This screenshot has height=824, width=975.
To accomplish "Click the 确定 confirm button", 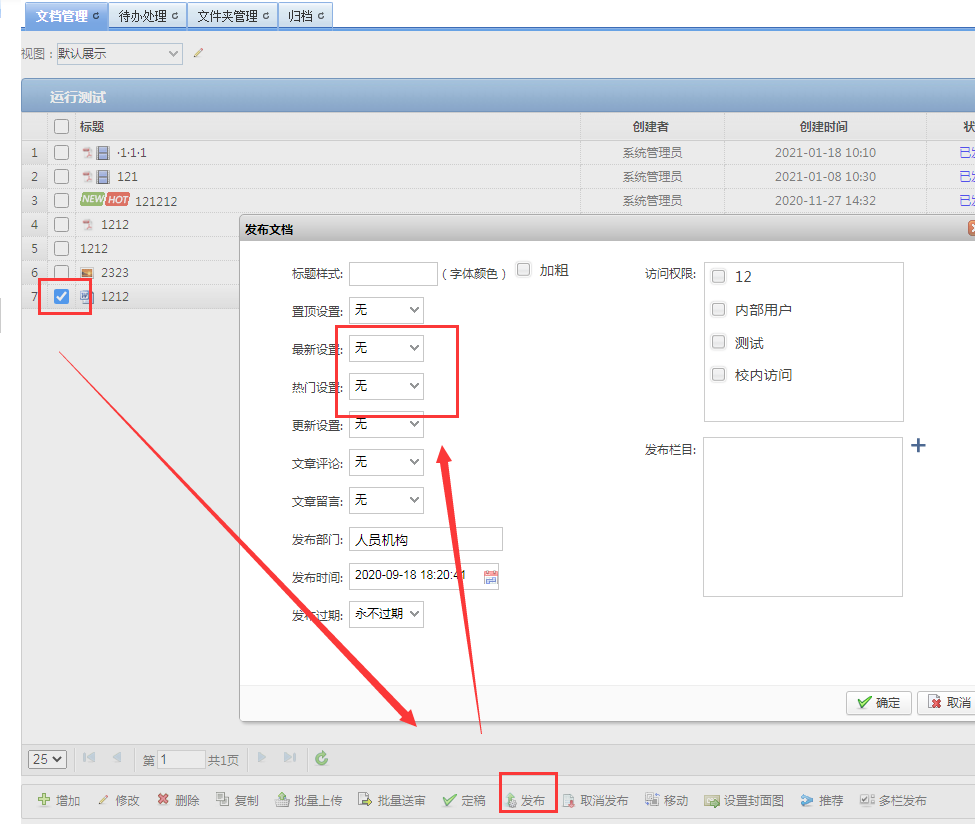I will pyautogui.click(x=878, y=703).
